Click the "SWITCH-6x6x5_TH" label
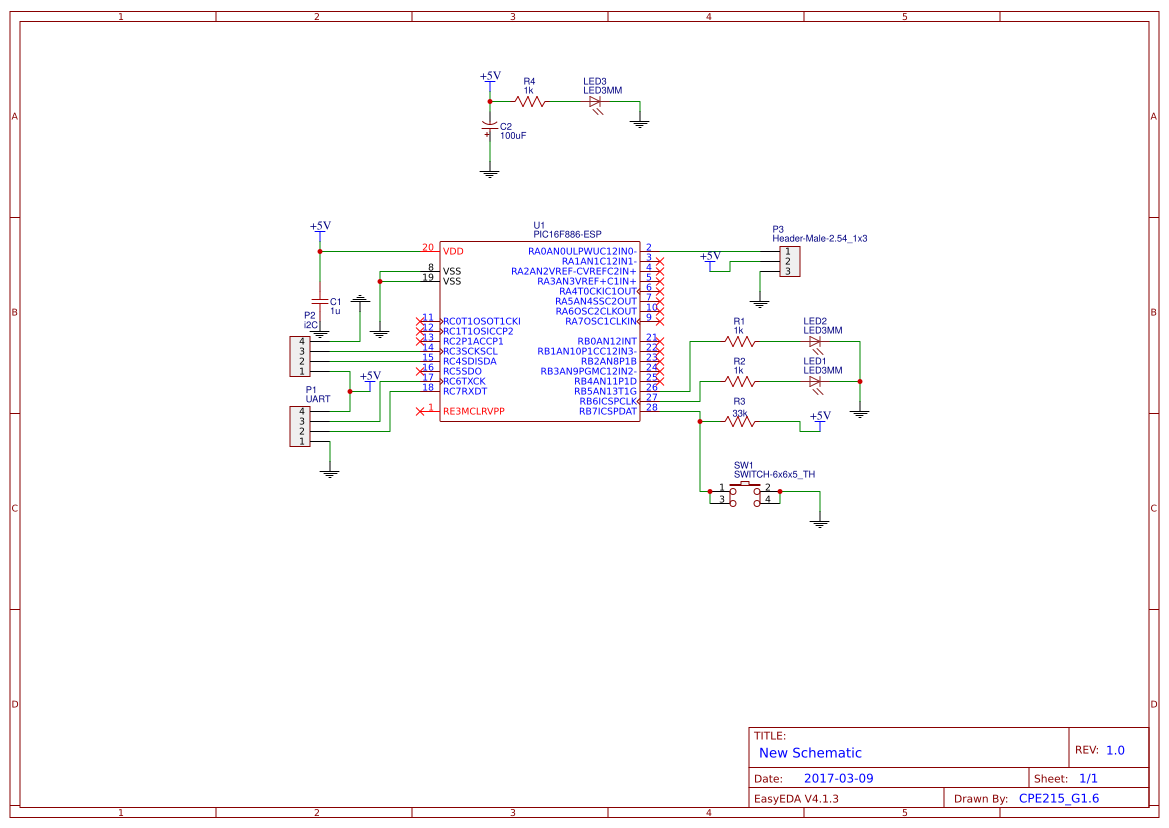Image resolution: width=1169 pixels, height=828 pixels. click(774, 474)
